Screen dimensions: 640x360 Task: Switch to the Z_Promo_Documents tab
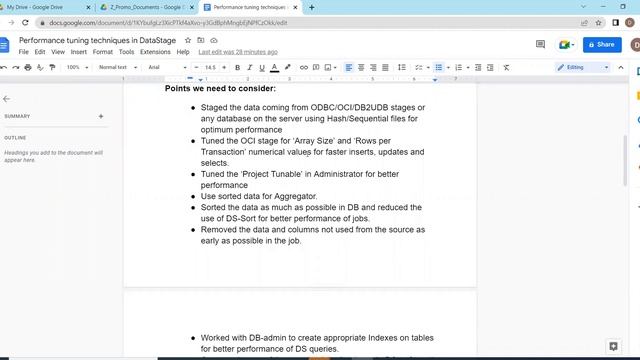tap(147, 7)
